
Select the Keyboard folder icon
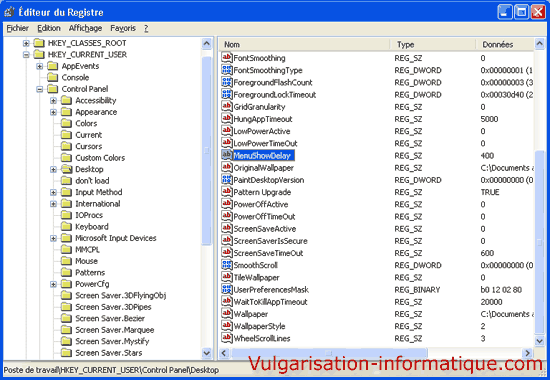[66, 226]
